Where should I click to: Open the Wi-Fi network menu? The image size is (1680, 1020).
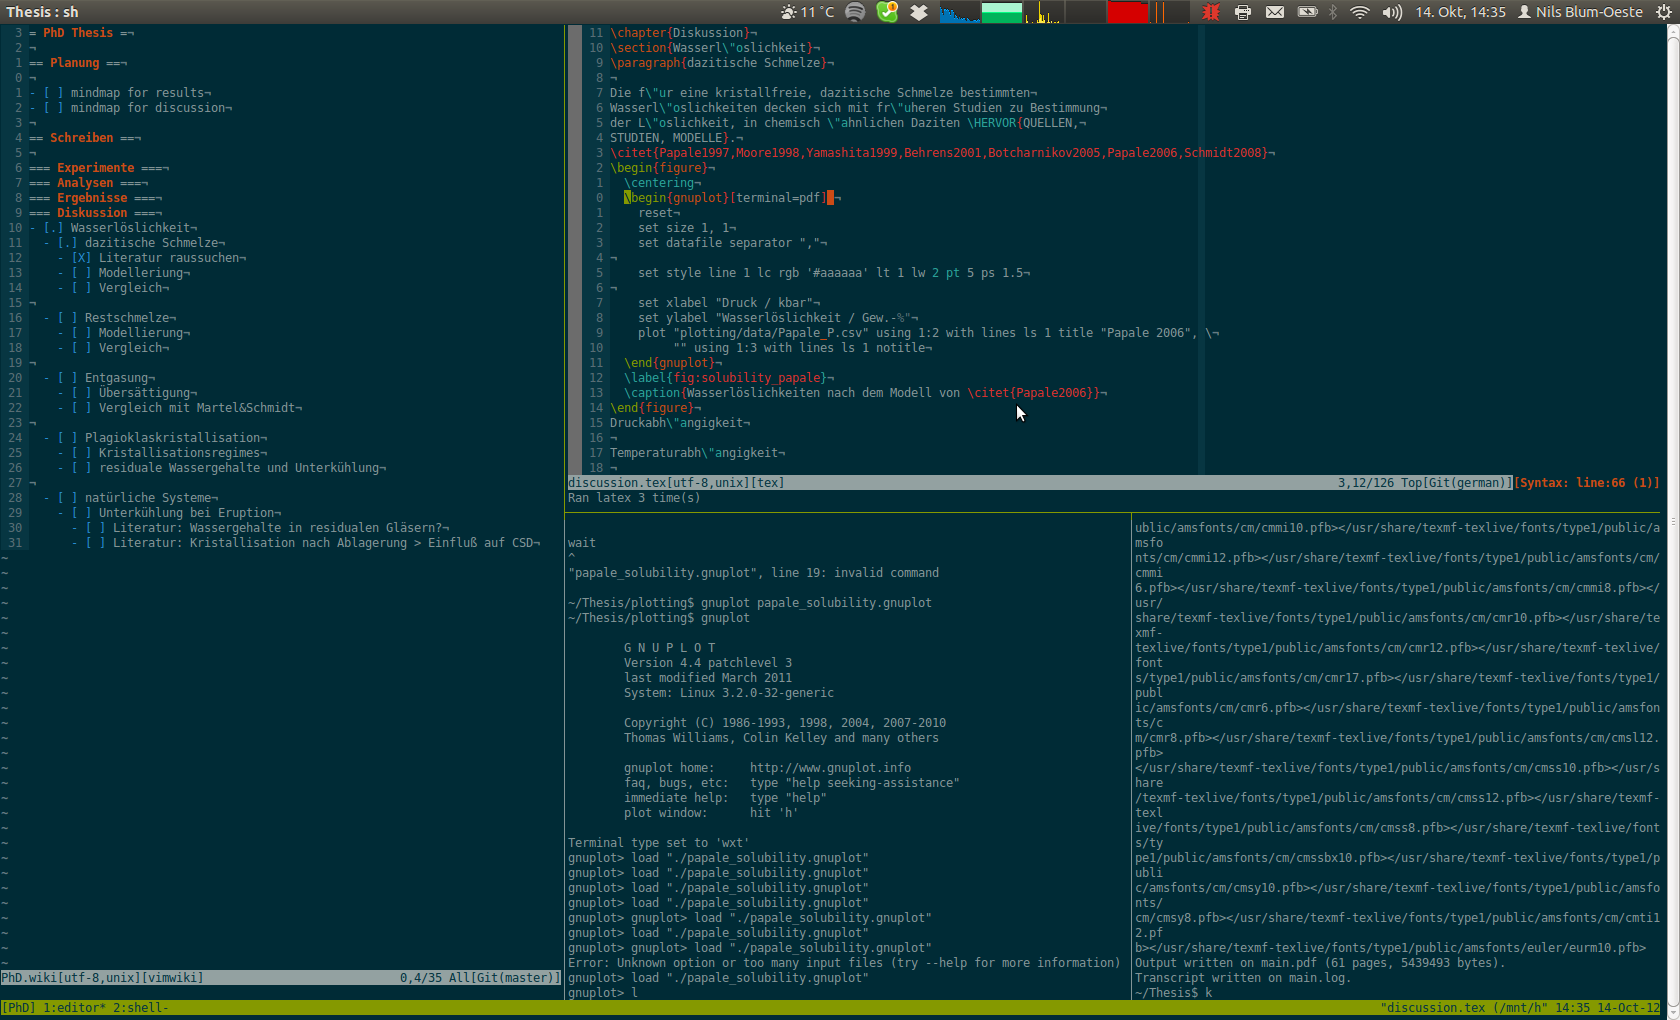[x=1360, y=12]
